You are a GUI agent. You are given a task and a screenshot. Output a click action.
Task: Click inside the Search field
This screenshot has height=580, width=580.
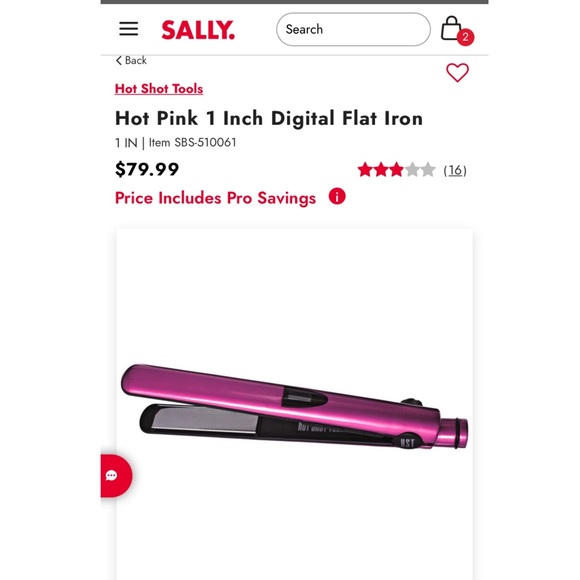pos(353,29)
